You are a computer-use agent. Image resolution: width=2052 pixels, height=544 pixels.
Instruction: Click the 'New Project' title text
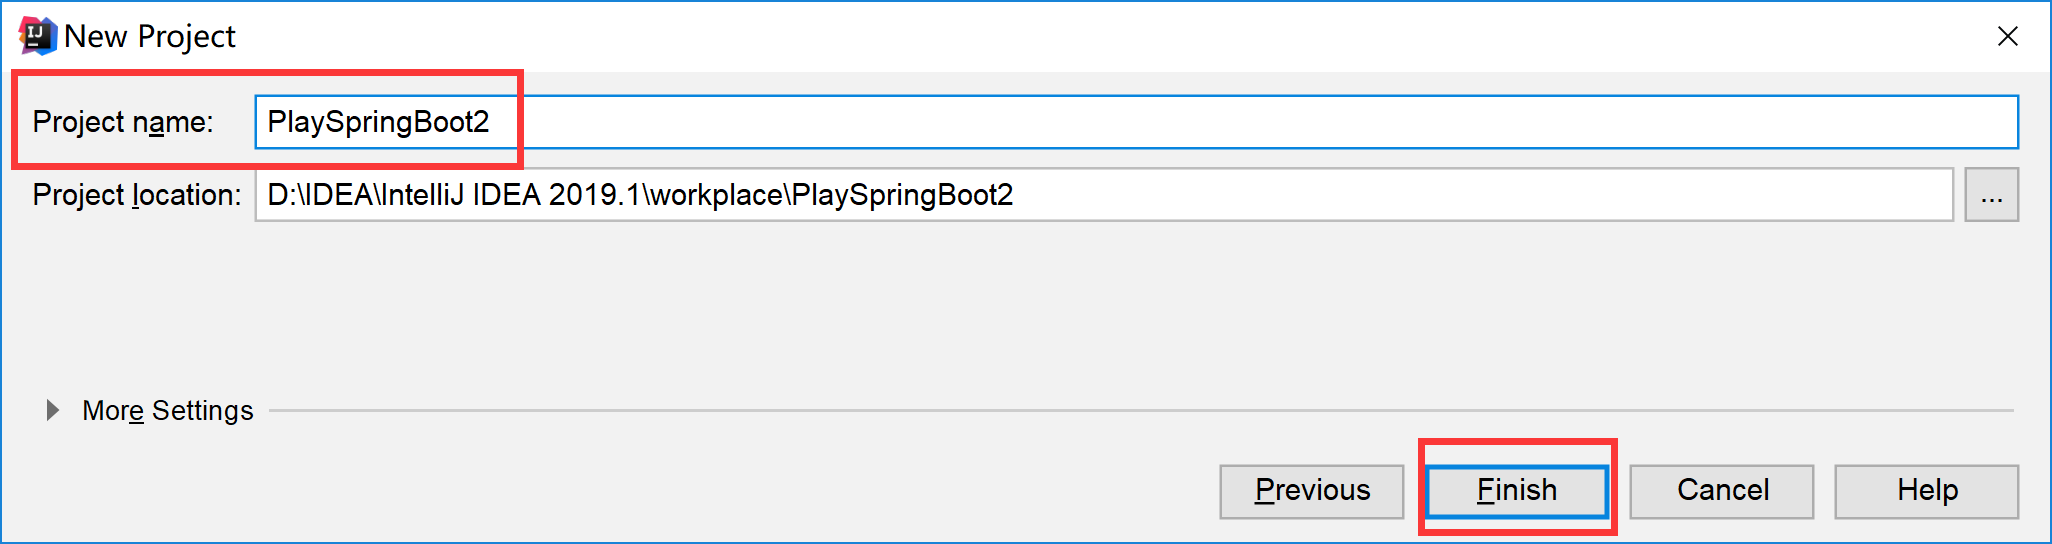tap(150, 36)
